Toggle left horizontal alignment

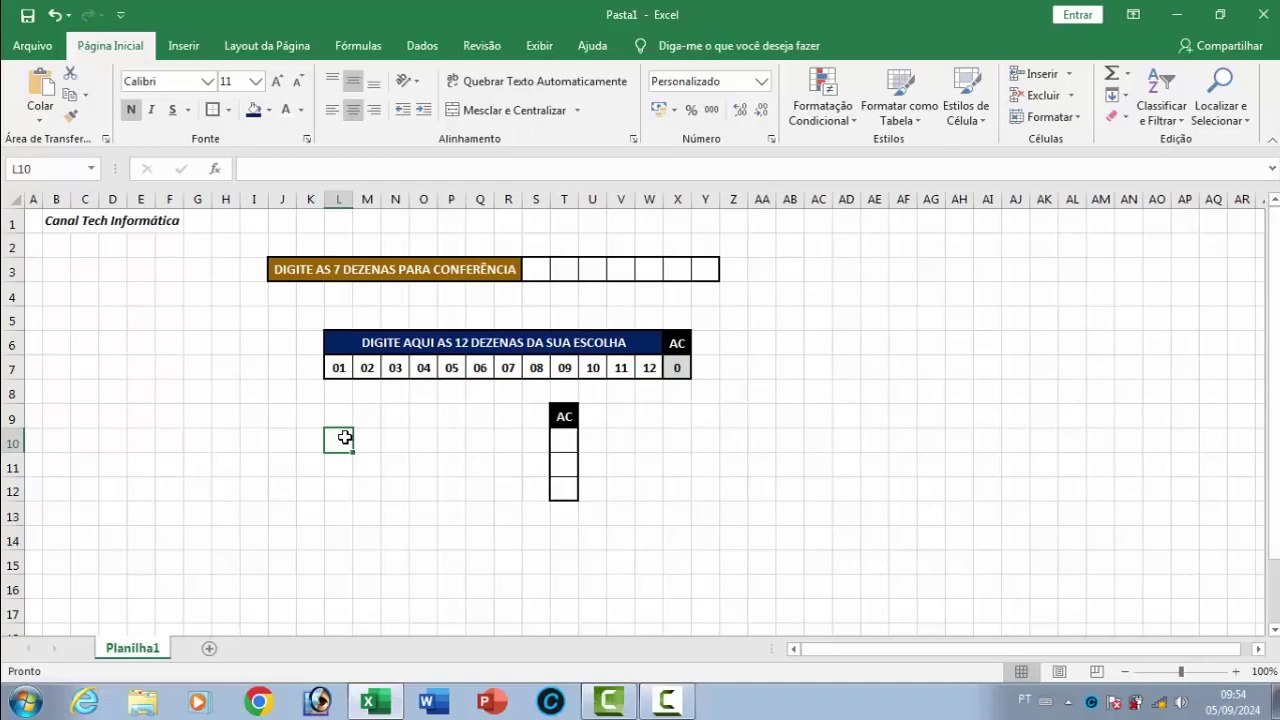point(332,110)
